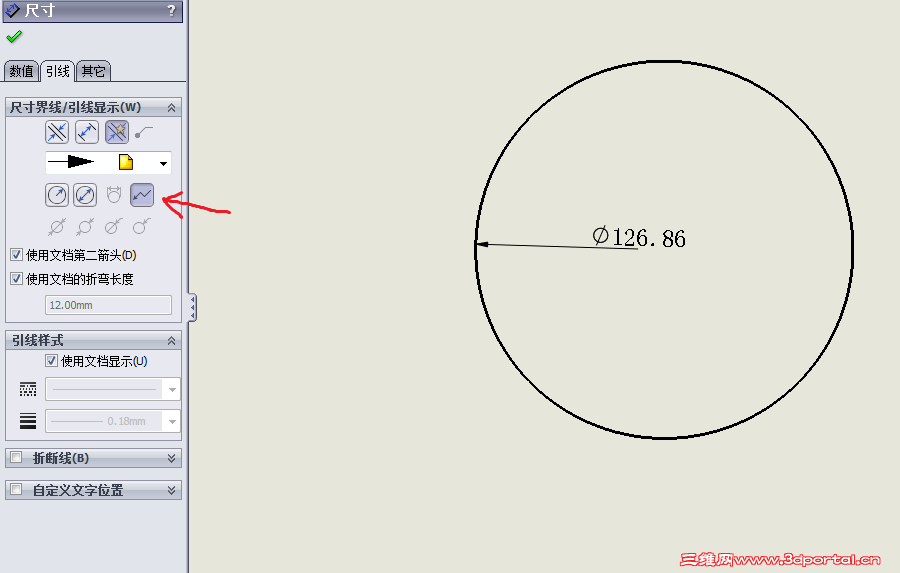Enable the 折断线 checkbox
The width and height of the screenshot is (900, 573).
tap(16, 458)
